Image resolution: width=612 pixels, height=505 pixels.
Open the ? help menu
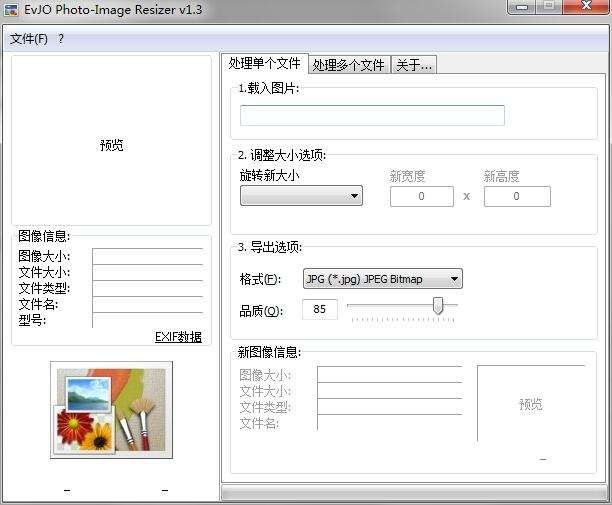[x=60, y=39]
